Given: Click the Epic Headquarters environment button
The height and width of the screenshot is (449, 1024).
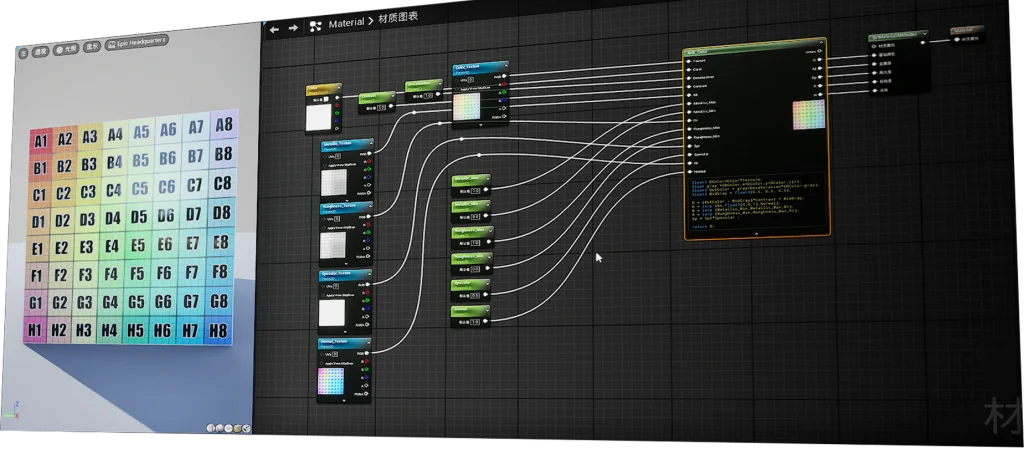Looking at the screenshot, I should click(136, 42).
